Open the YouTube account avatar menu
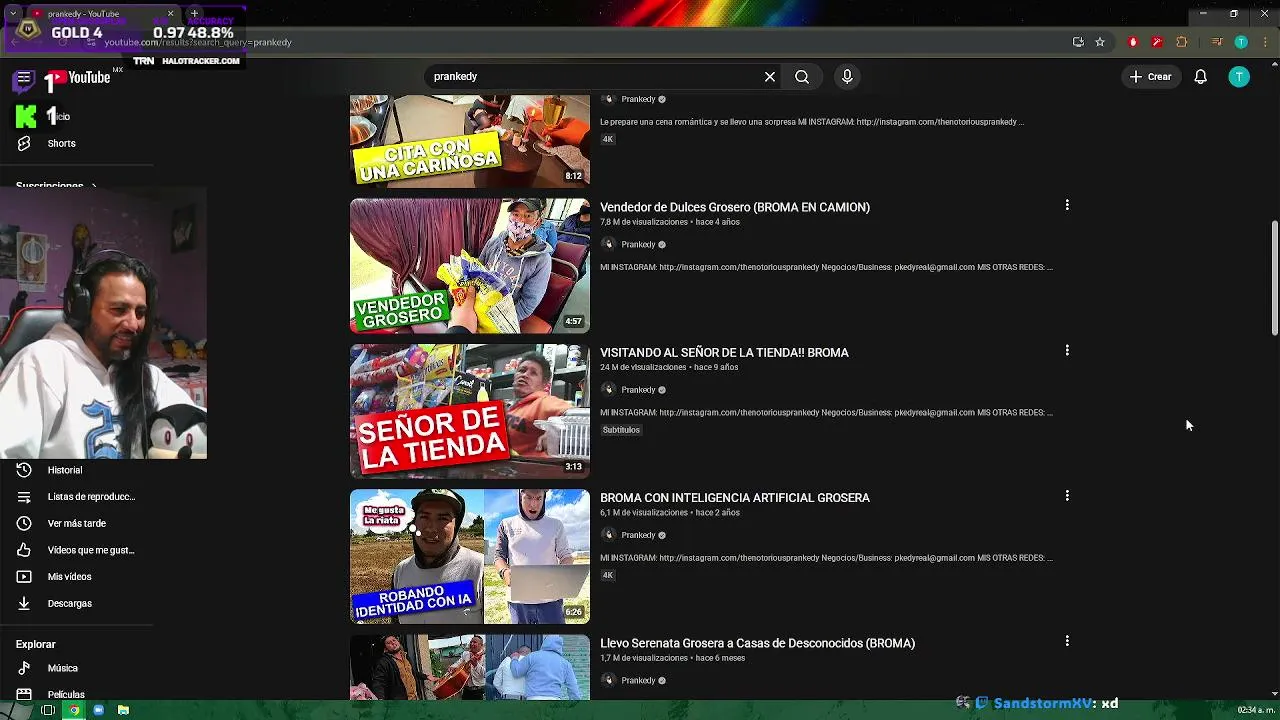The height and width of the screenshot is (720, 1280). [x=1239, y=77]
